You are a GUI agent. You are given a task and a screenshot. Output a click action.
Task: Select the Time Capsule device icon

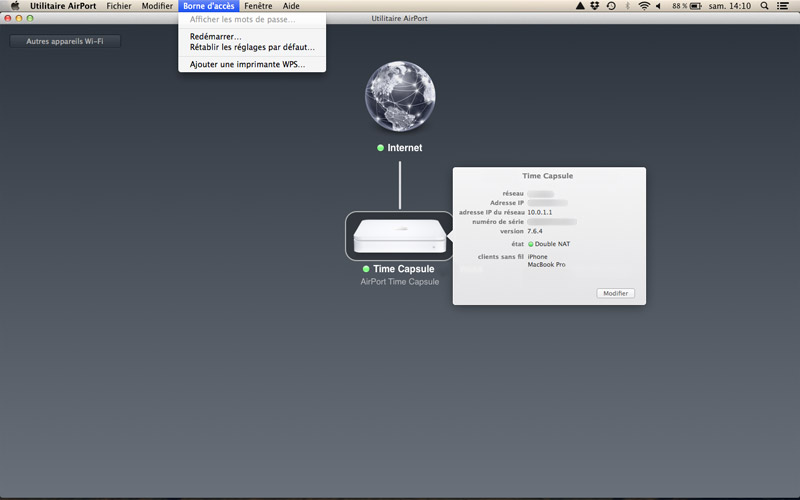[x=399, y=236]
